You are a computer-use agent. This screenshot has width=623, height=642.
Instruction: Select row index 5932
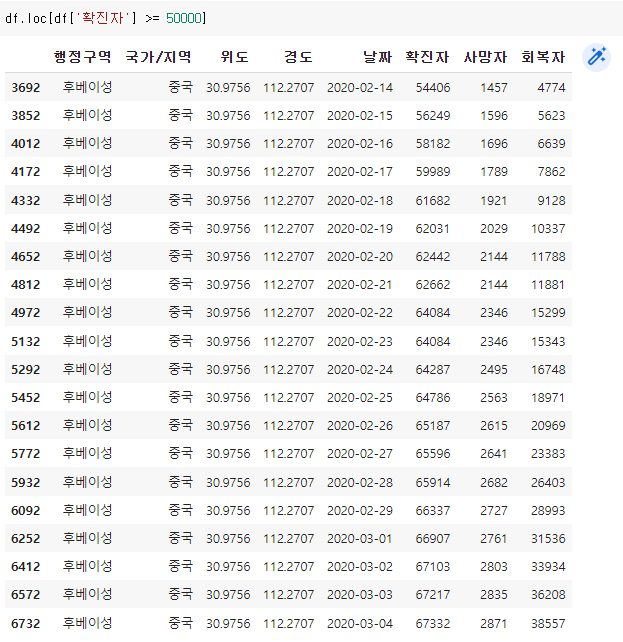pos(26,483)
